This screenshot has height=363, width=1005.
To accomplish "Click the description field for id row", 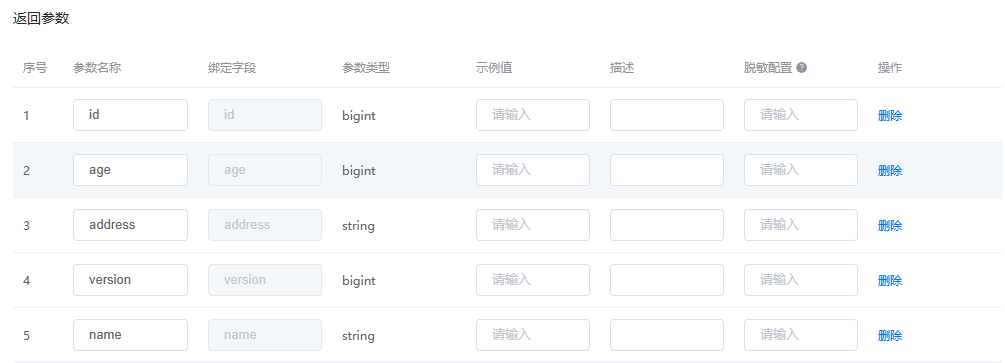I will [667, 115].
